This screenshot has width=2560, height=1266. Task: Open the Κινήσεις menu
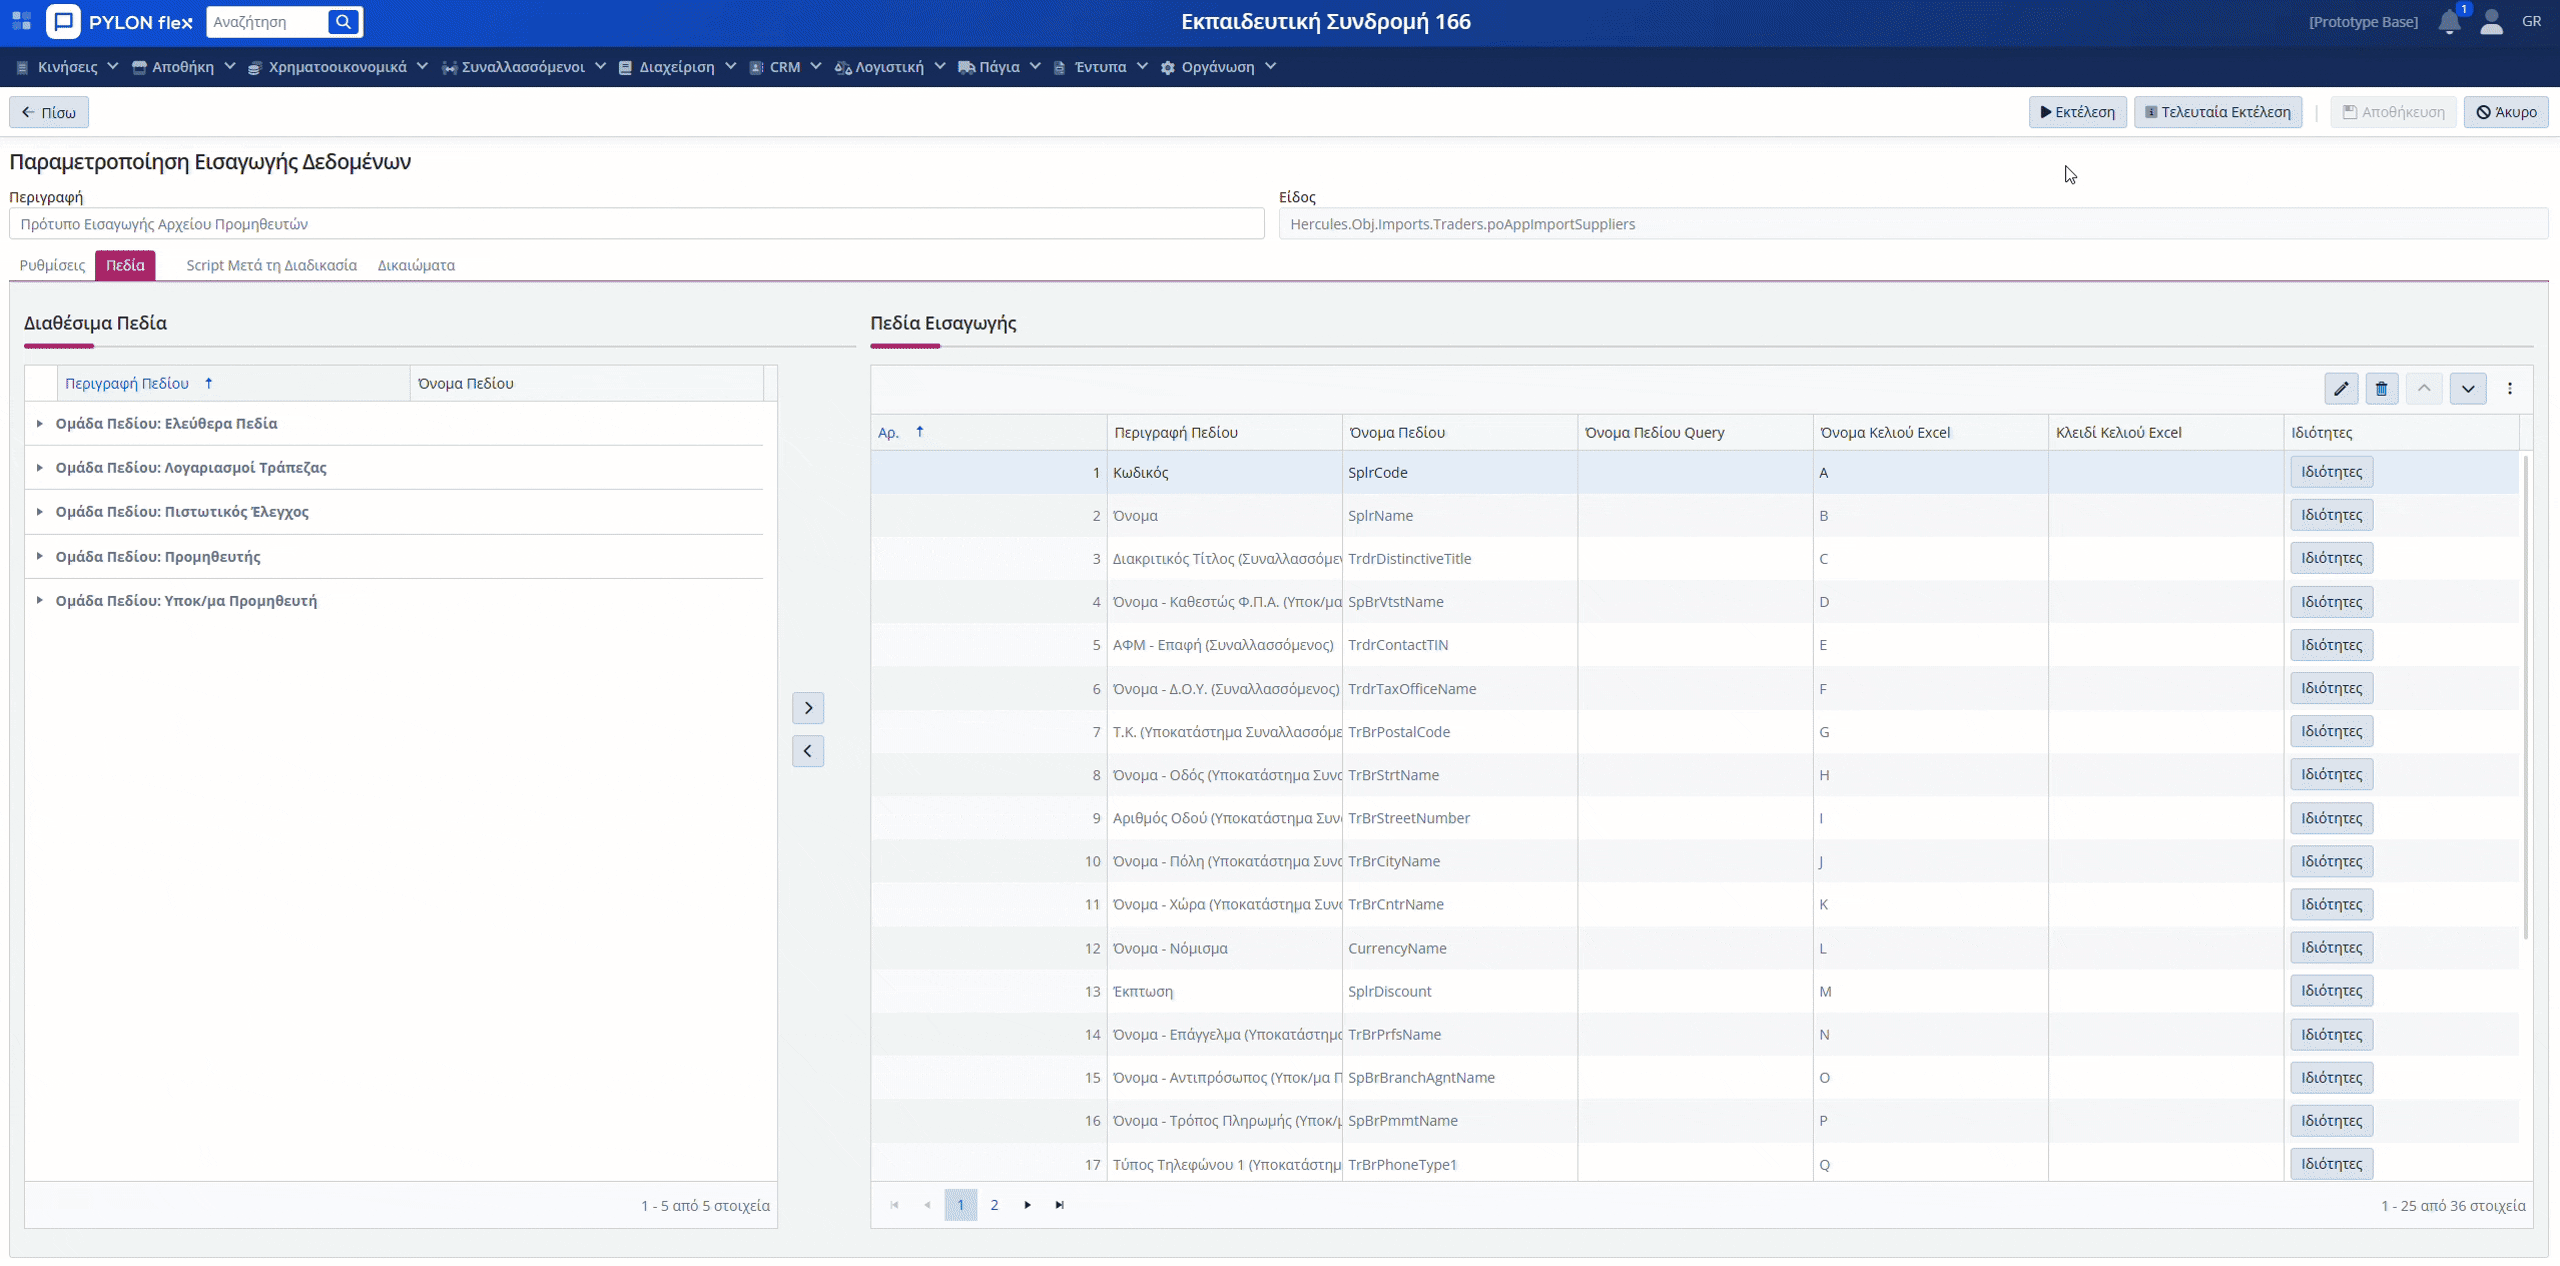[67, 67]
